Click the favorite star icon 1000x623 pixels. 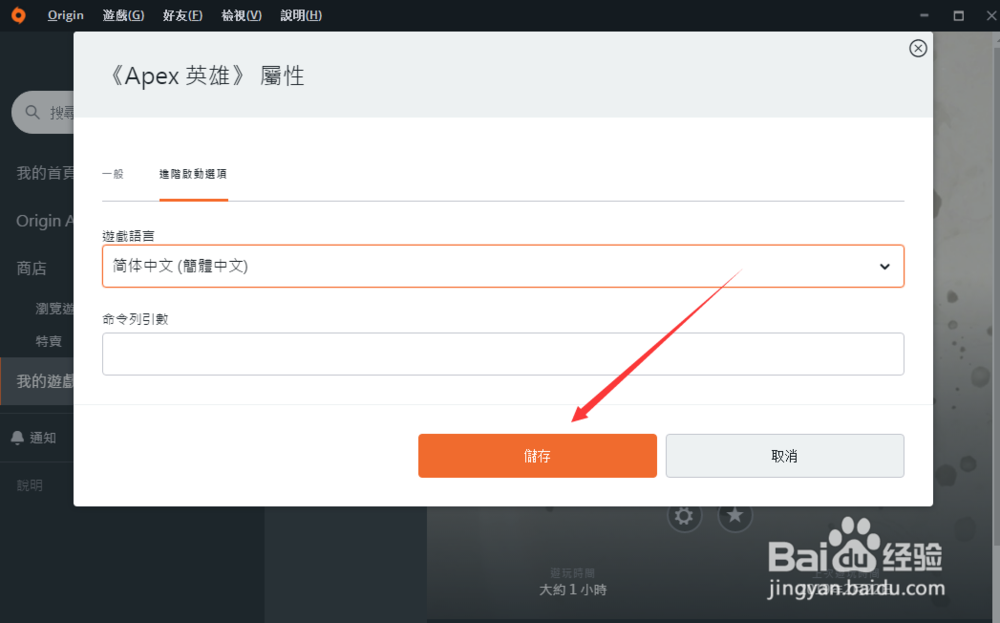tap(735, 515)
